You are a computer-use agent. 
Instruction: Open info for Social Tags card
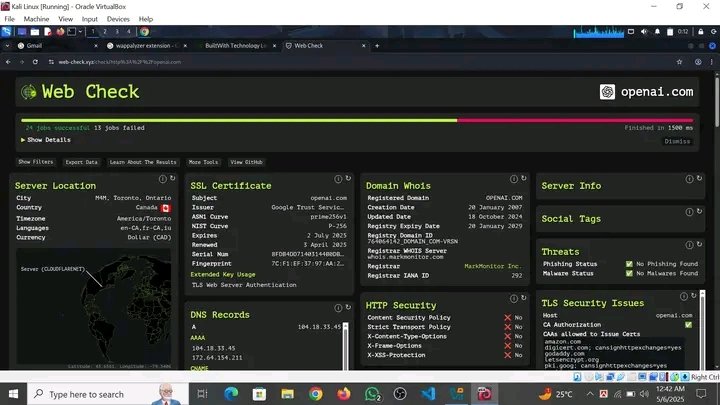click(x=689, y=212)
